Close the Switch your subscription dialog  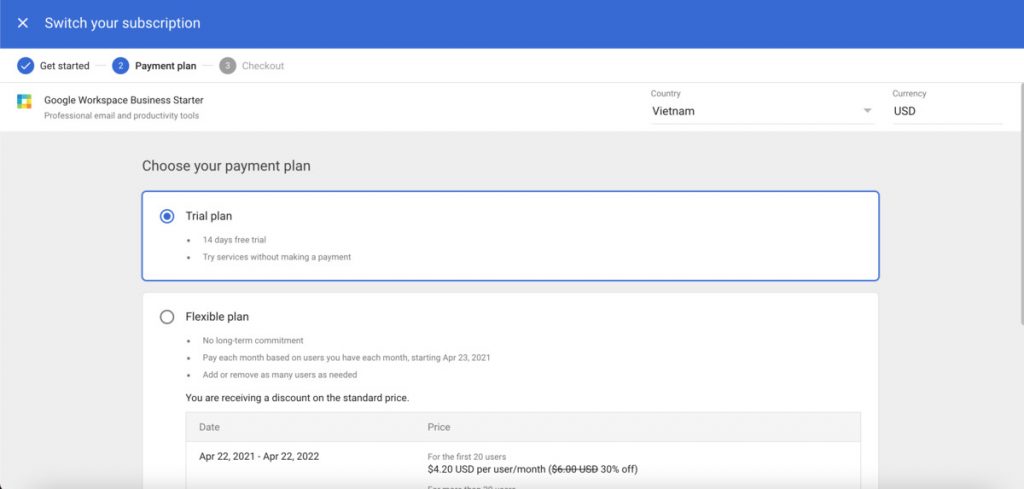pos(23,23)
